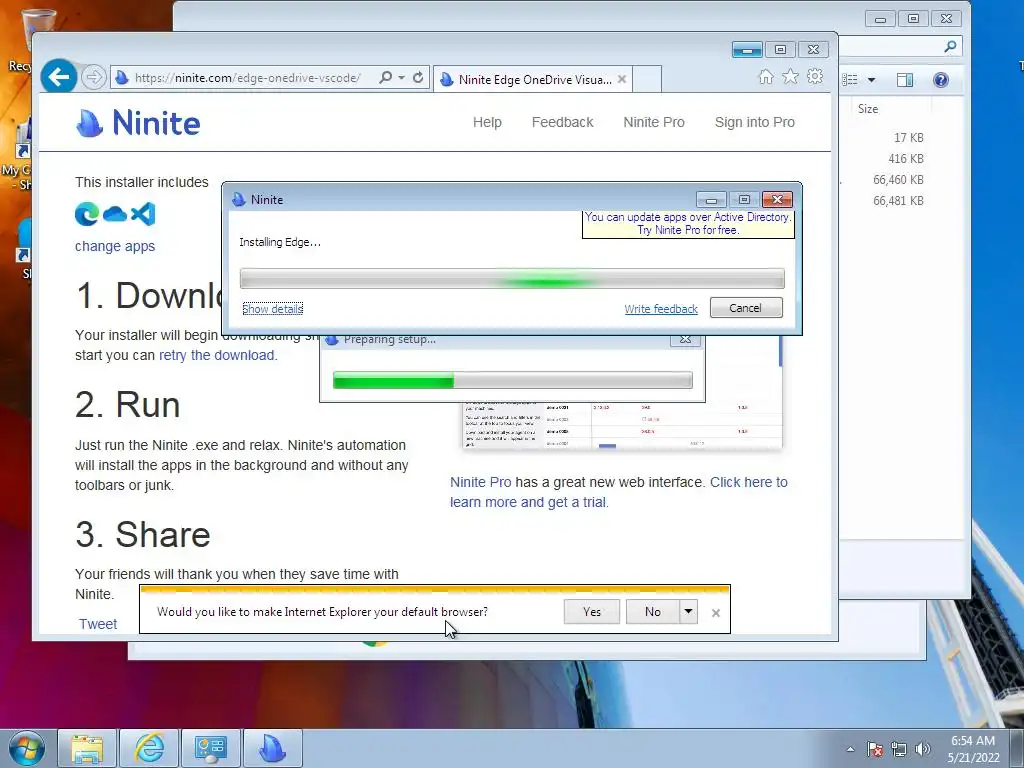Click the Preparing setup progress bar
Viewport: 1024px width, 768px height.
(x=512, y=380)
